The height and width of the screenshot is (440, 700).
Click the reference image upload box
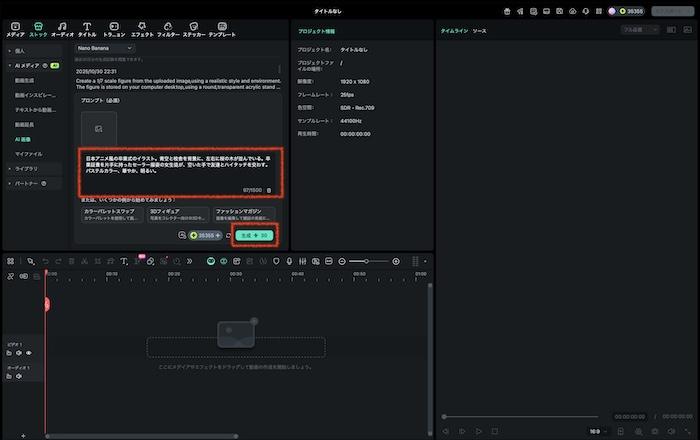pyautogui.click(x=98, y=128)
